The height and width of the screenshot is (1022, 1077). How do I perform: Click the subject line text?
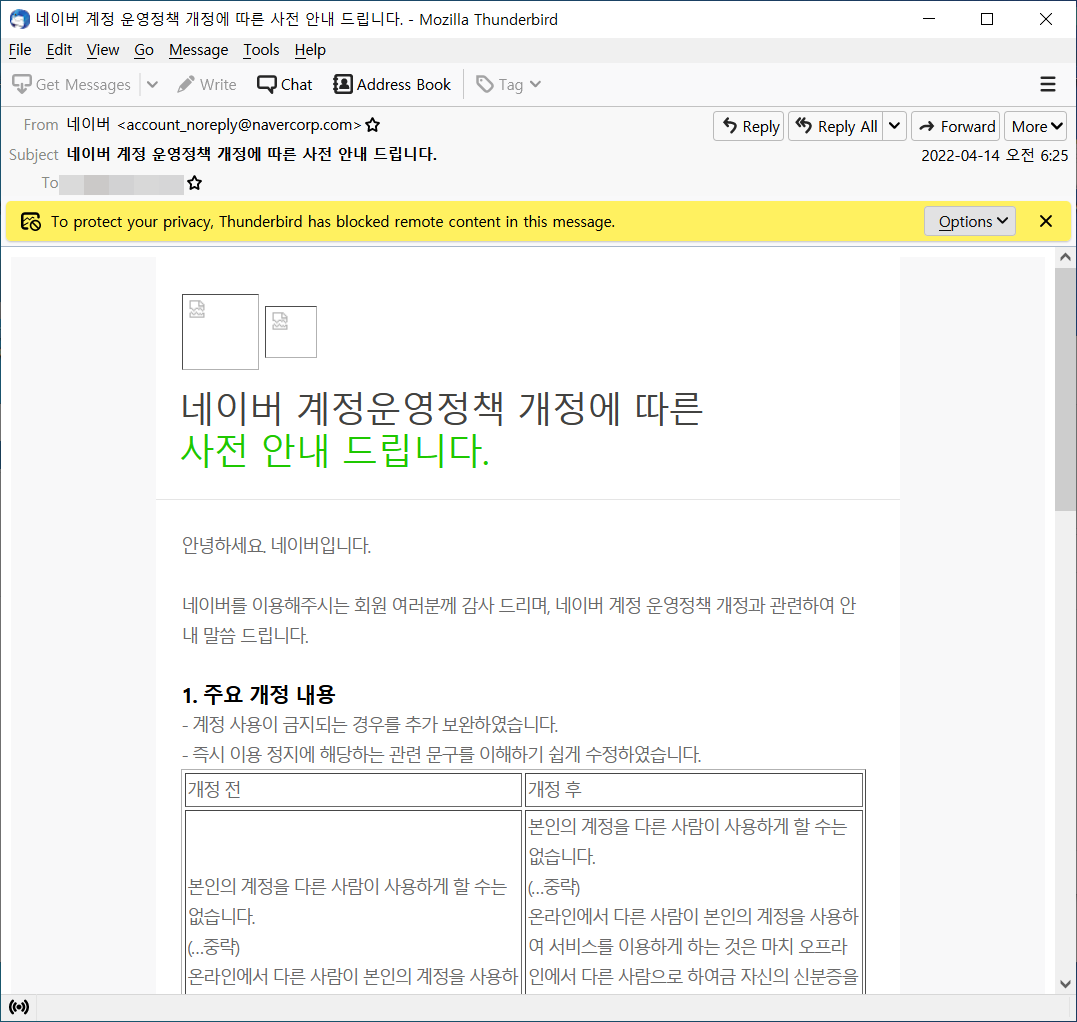pyautogui.click(x=251, y=154)
